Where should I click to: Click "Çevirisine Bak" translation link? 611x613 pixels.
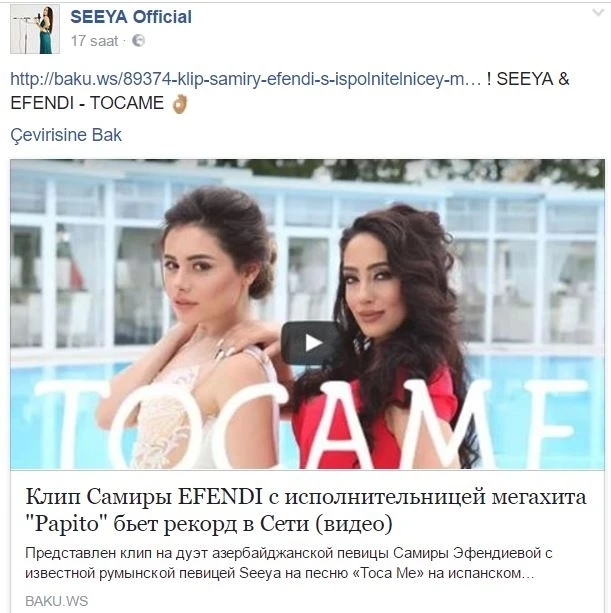click(x=66, y=135)
